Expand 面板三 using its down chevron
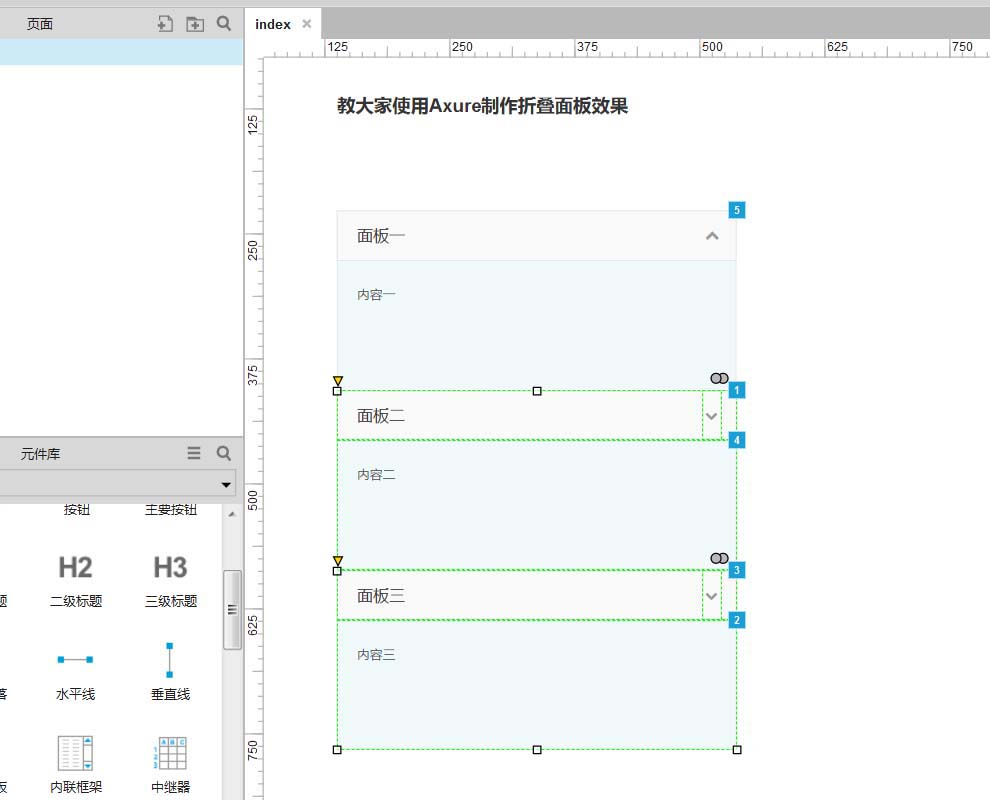The width and height of the screenshot is (990, 800). (711, 596)
